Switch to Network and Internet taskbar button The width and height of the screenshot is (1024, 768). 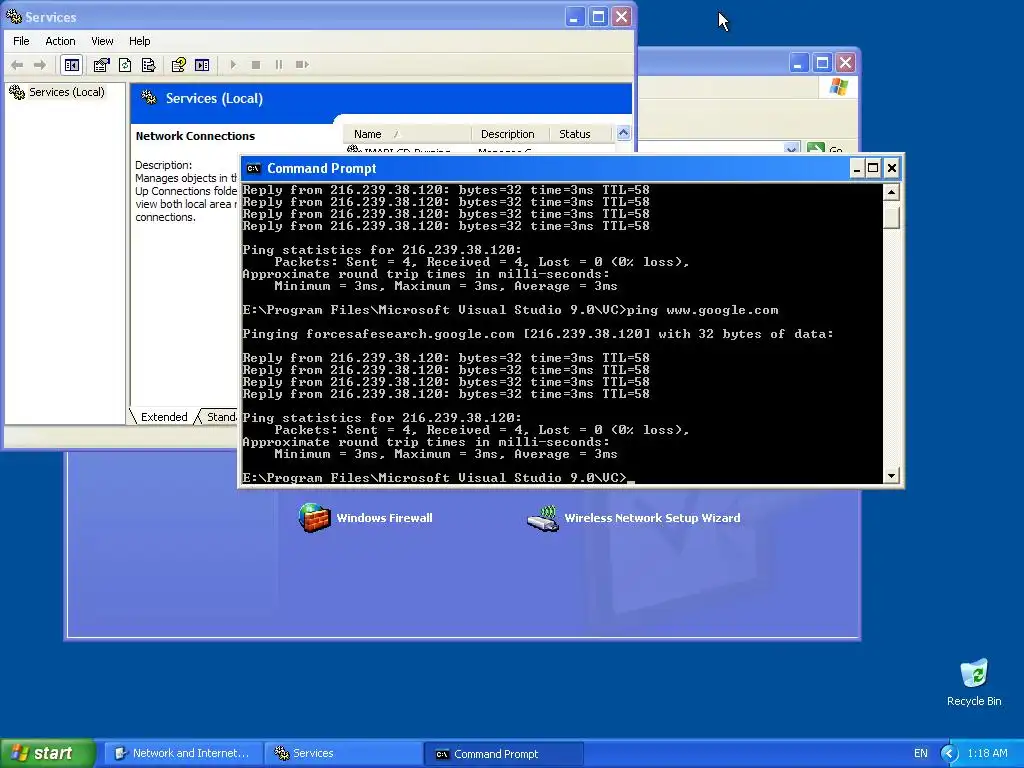coord(183,754)
